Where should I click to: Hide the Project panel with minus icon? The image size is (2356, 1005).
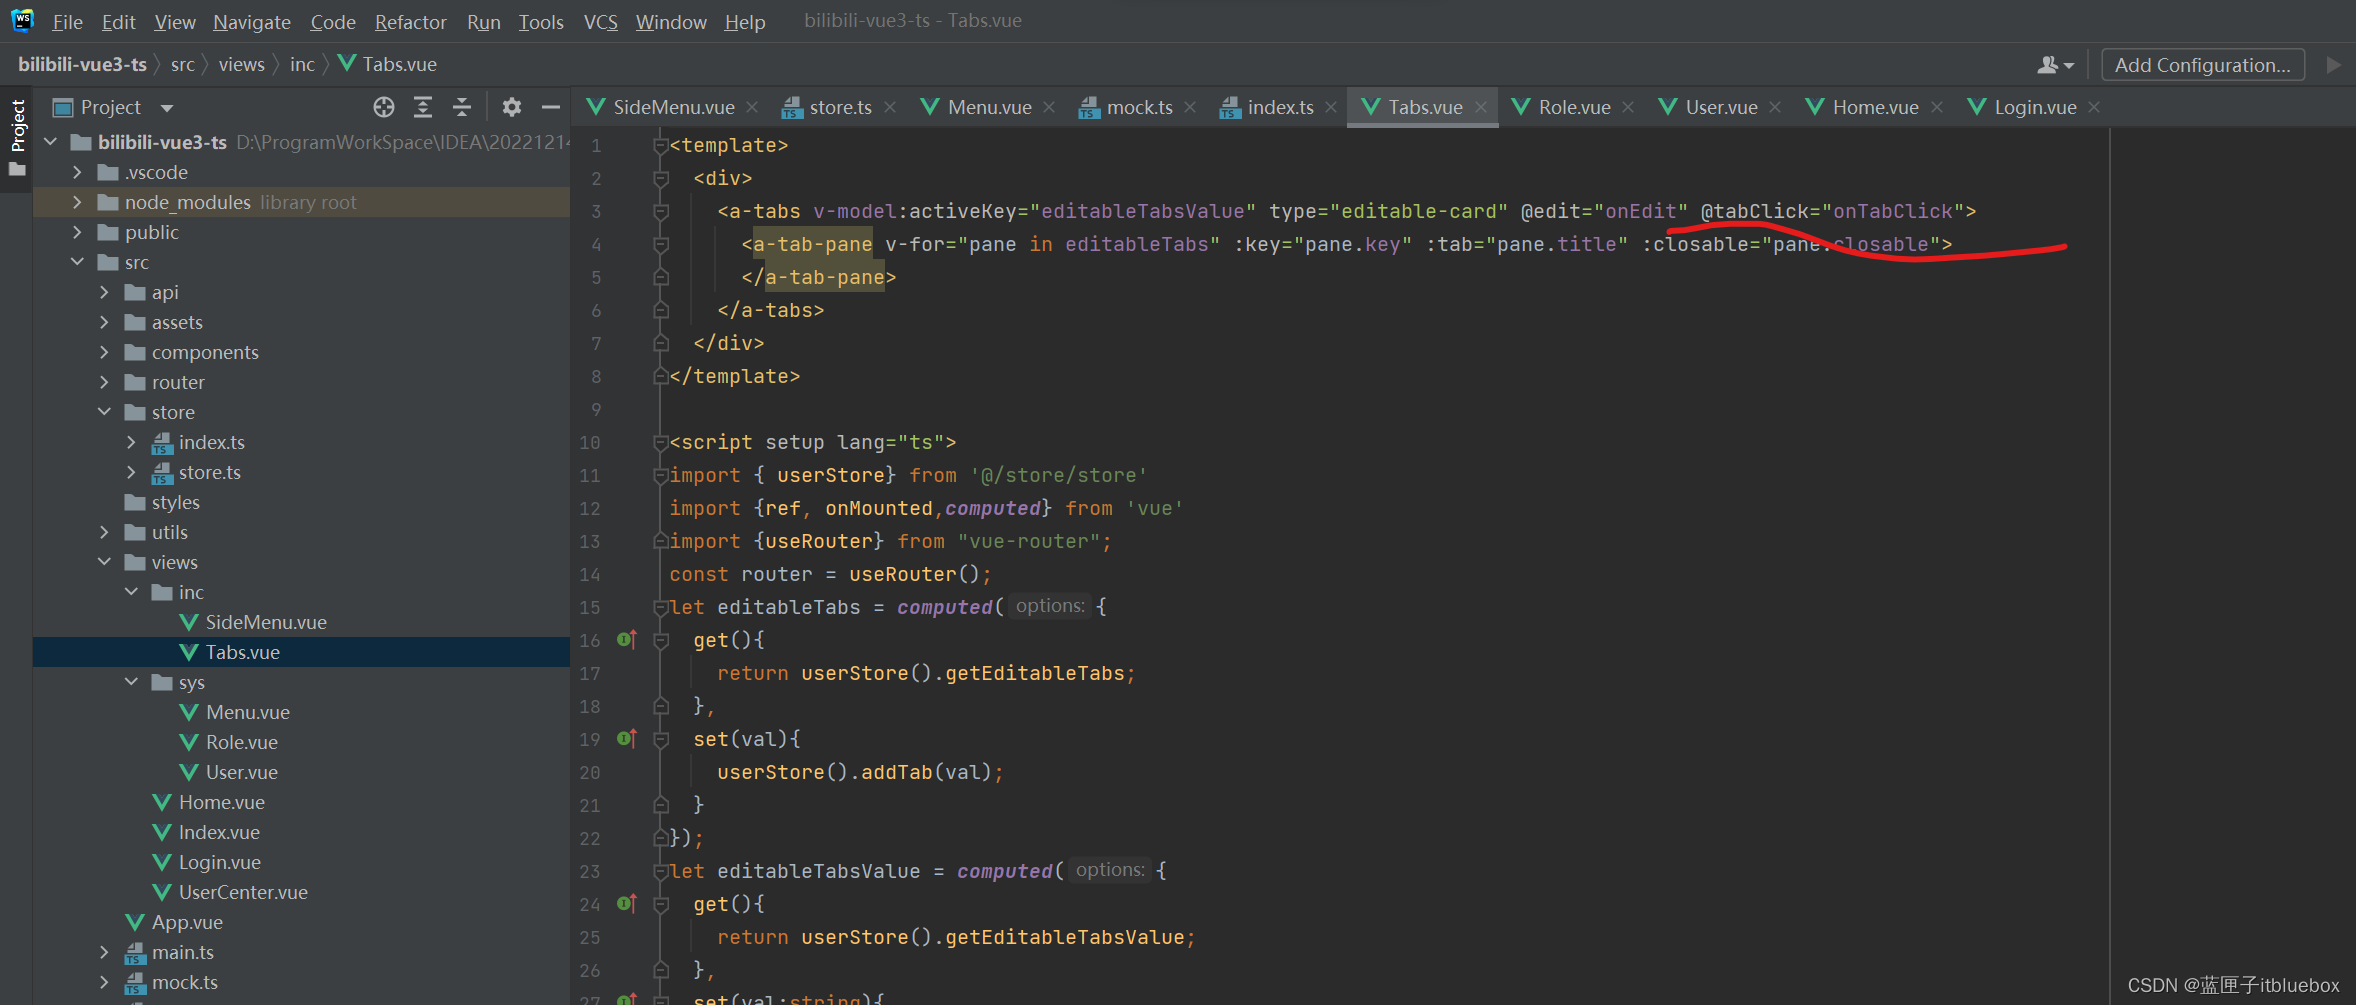pos(550,107)
